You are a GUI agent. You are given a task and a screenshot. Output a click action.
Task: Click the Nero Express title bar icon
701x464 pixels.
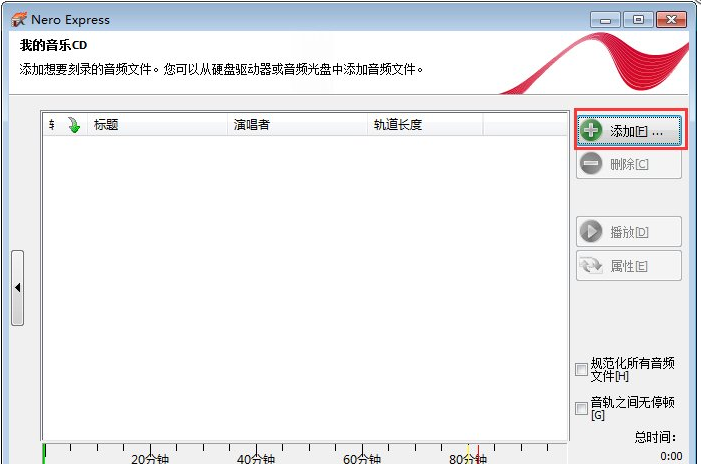(x=19, y=20)
